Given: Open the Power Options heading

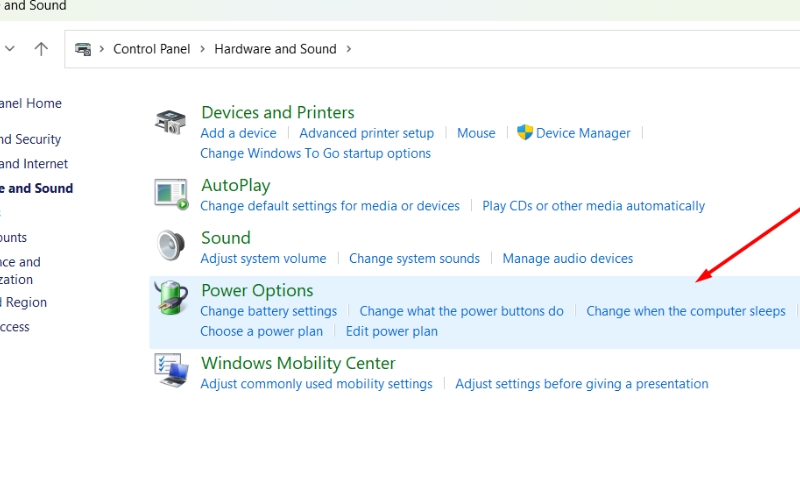Looking at the screenshot, I should coord(257,290).
